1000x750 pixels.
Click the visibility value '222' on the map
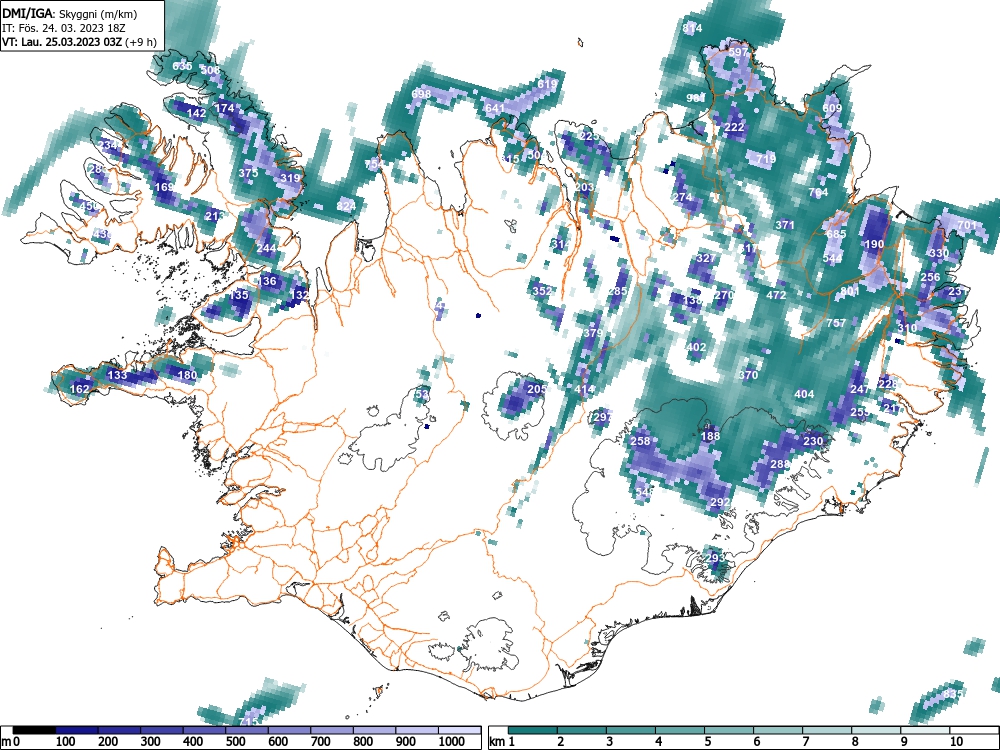[735, 127]
